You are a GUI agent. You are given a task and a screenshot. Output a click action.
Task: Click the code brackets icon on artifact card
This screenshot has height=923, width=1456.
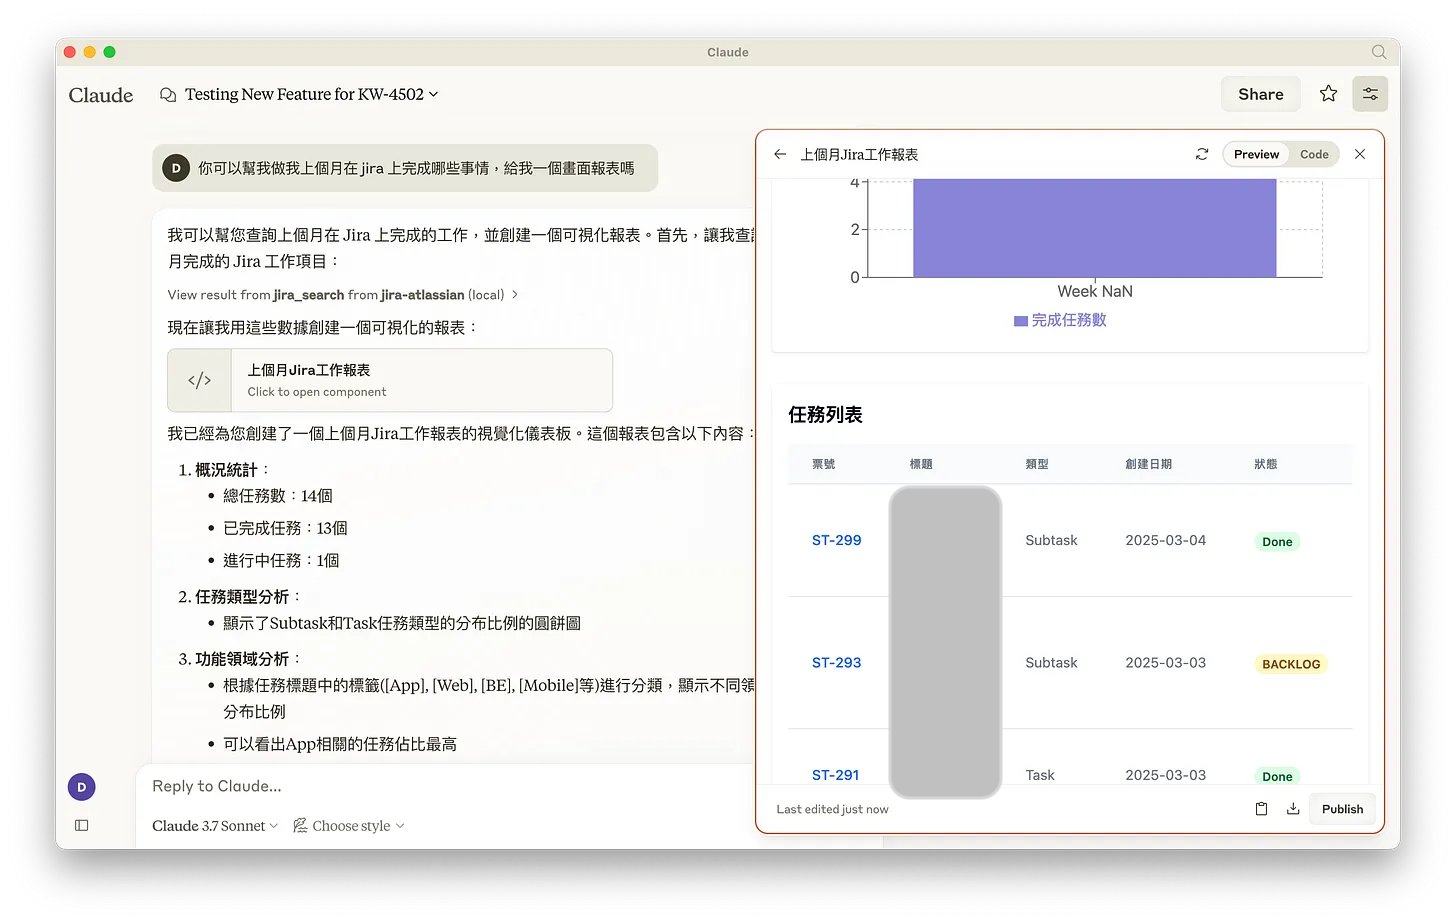[199, 380]
